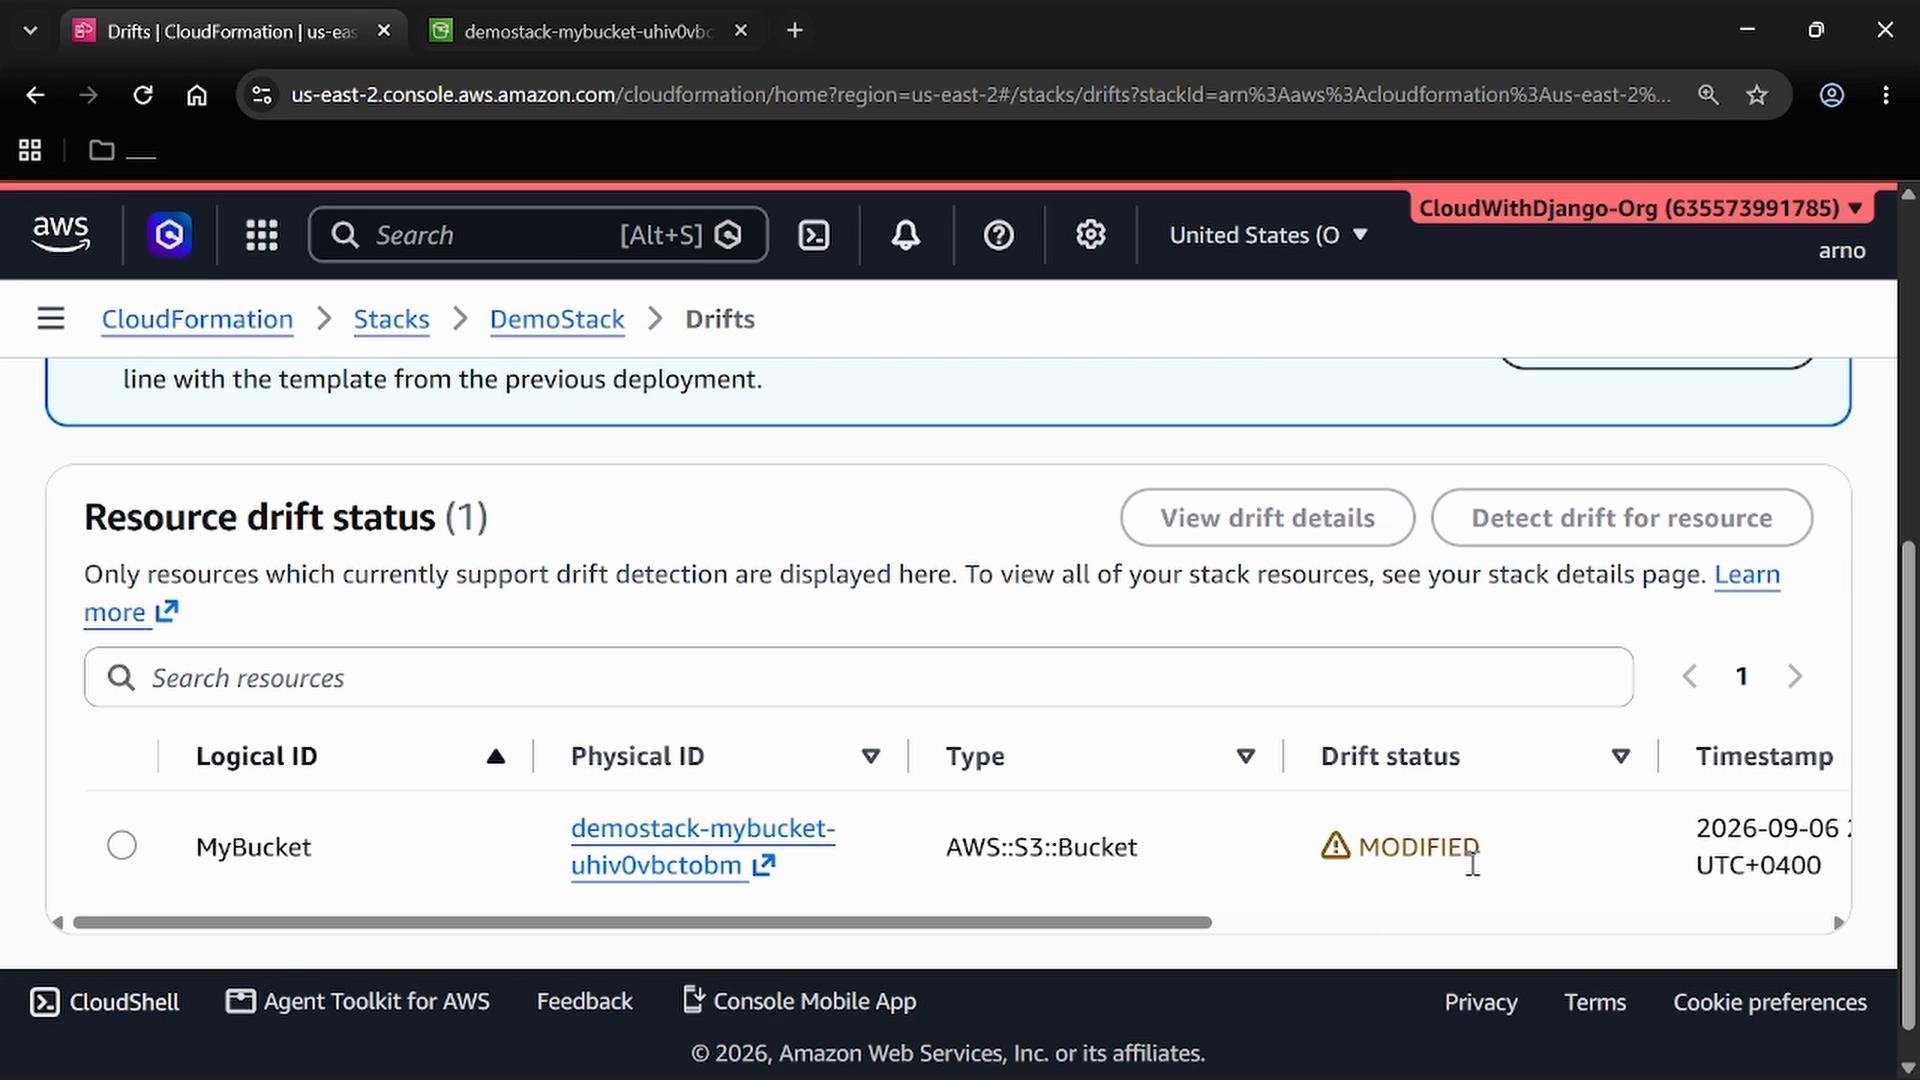The width and height of the screenshot is (1920, 1080).
Task: Click the vertical page scrollbar thumb
Action: (x=1908, y=785)
